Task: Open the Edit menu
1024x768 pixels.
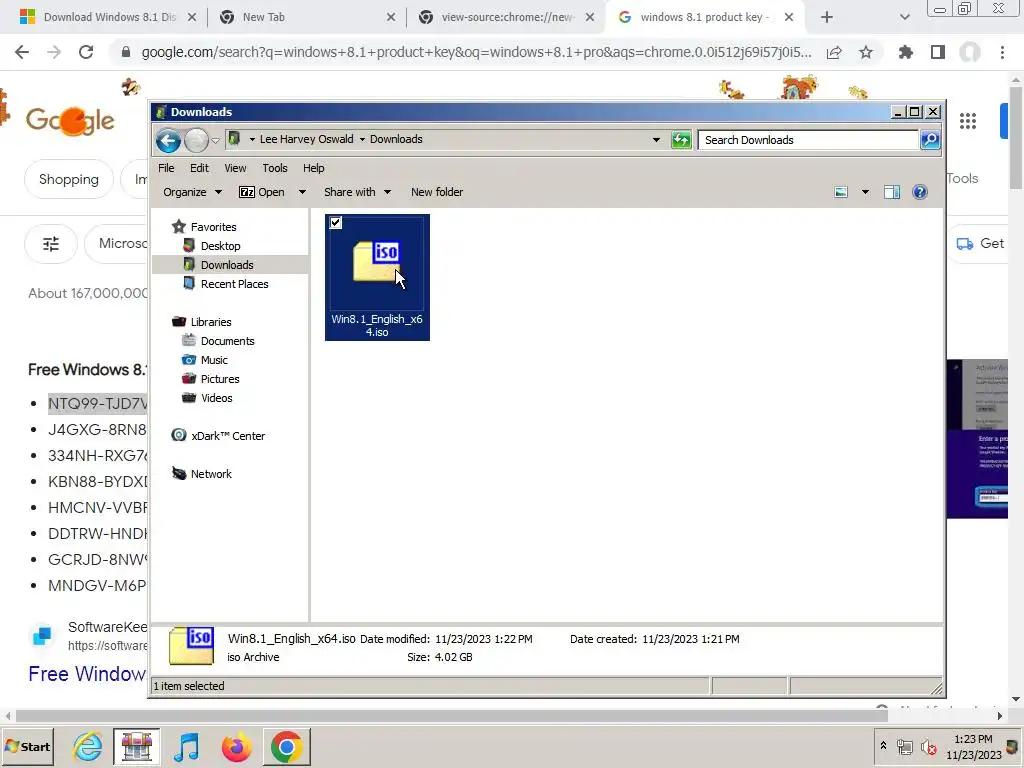Action: pyautogui.click(x=199, y=168)
